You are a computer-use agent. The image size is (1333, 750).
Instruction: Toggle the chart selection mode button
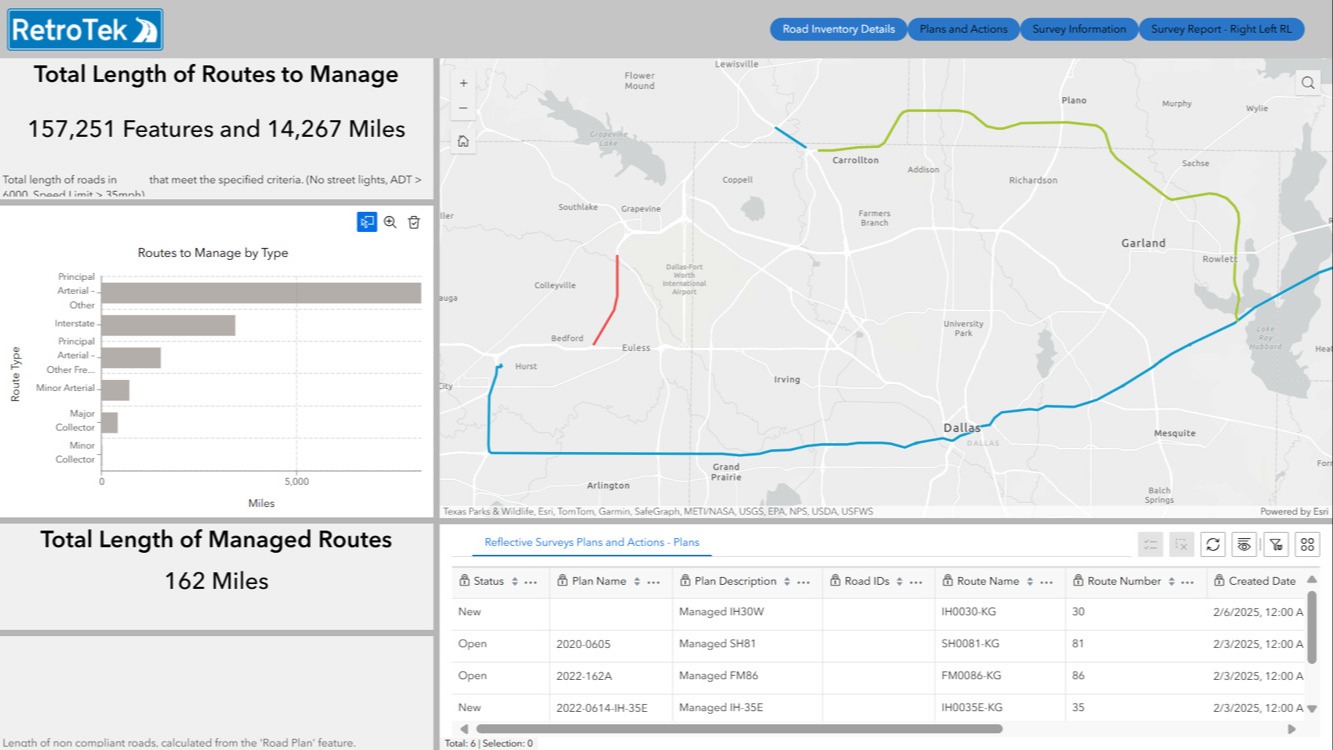click(366, 222)
